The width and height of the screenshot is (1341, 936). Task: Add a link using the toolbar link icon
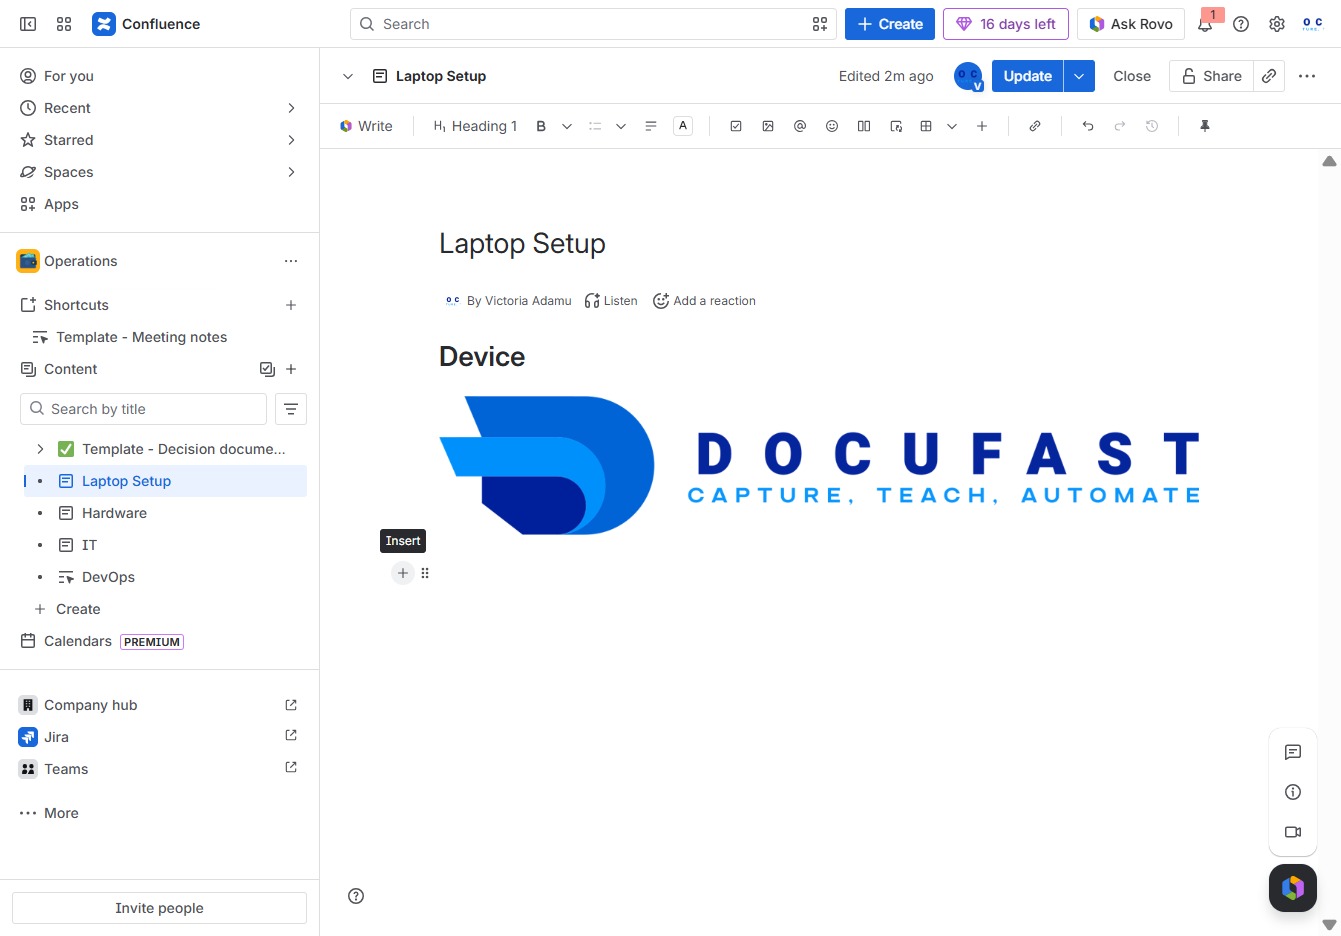[1035, 126]
